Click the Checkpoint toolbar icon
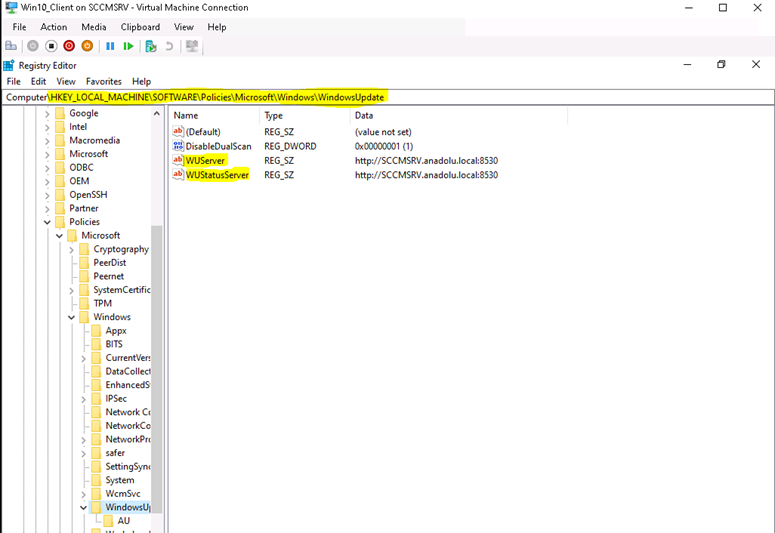The height and width of the screenshot is (533, 775). coord(151,46)
